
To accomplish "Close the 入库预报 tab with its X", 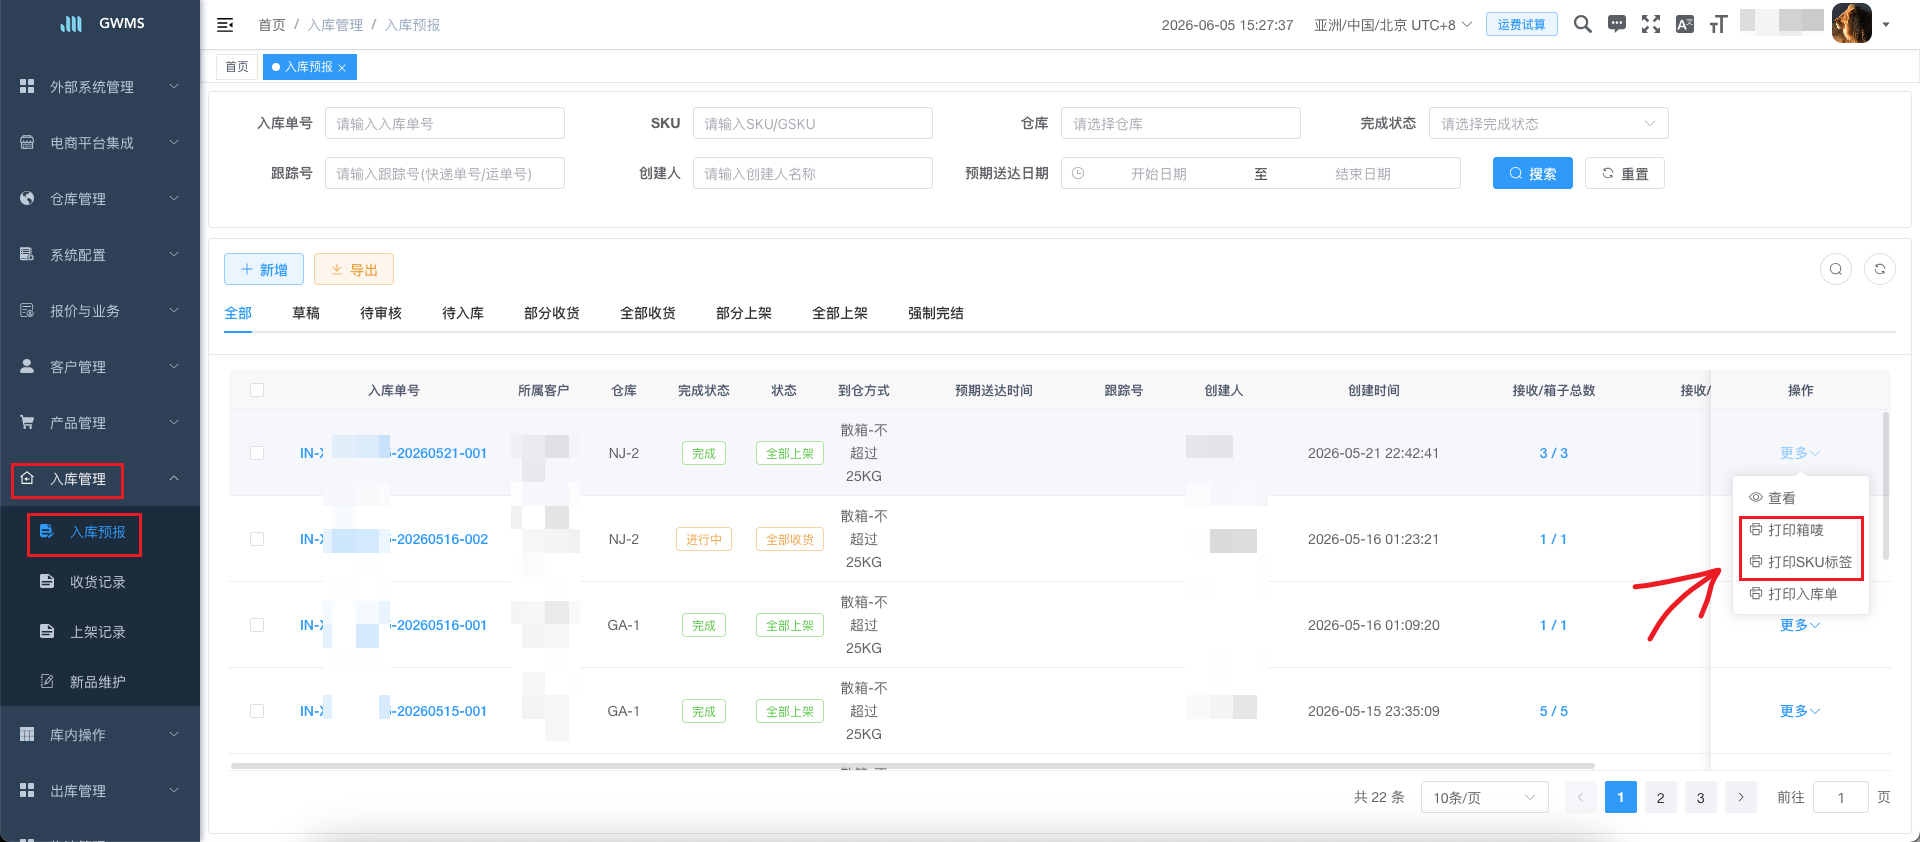I will [342, 68].
